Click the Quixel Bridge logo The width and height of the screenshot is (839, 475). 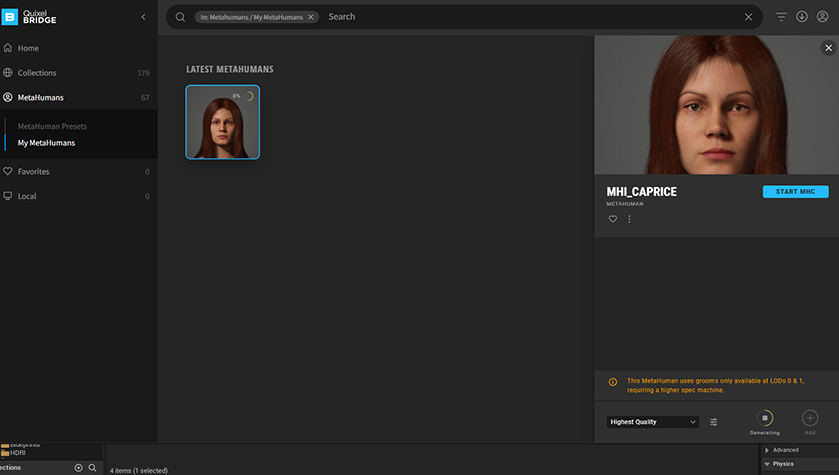click(x=31, y=17)
